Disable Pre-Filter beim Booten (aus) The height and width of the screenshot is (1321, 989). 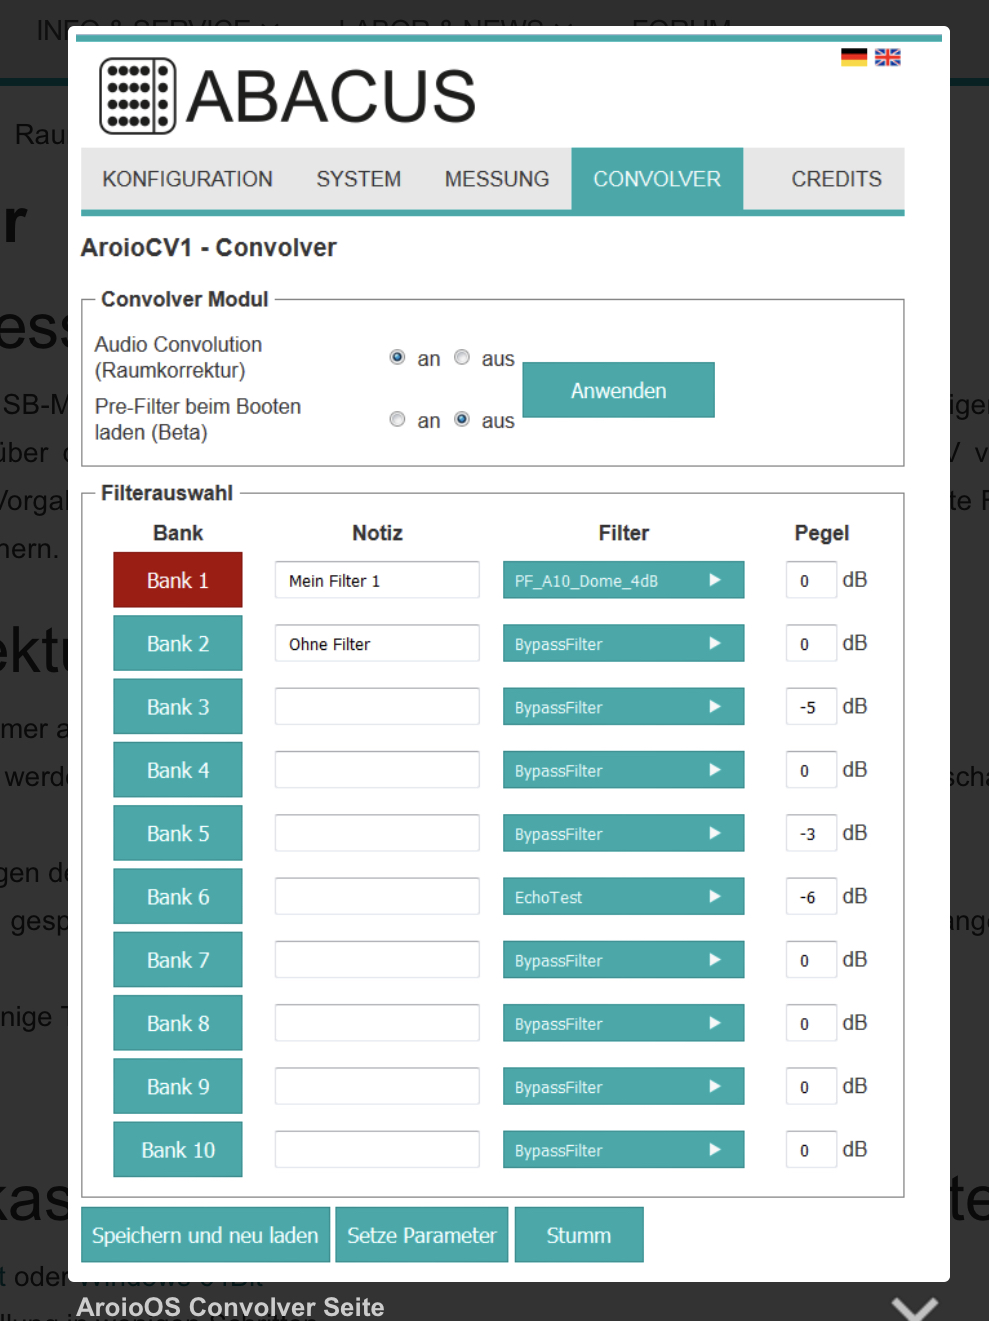coord(462,419)
